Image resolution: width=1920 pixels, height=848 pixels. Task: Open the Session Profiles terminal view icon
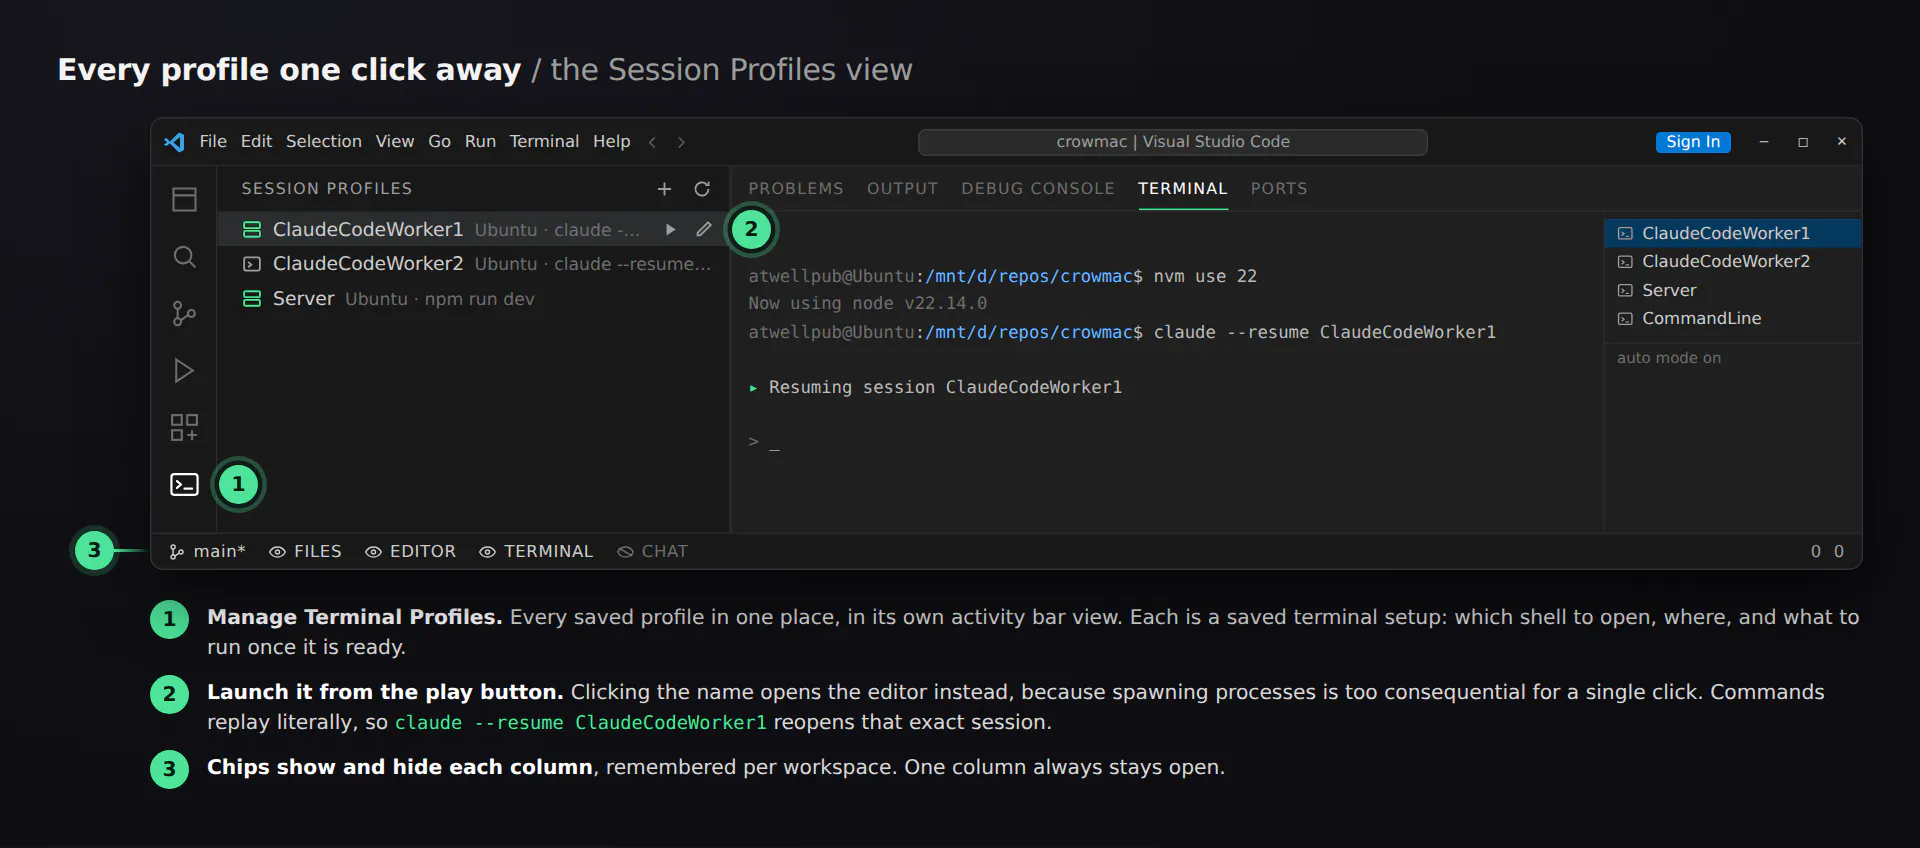click(x=184, y=485)
